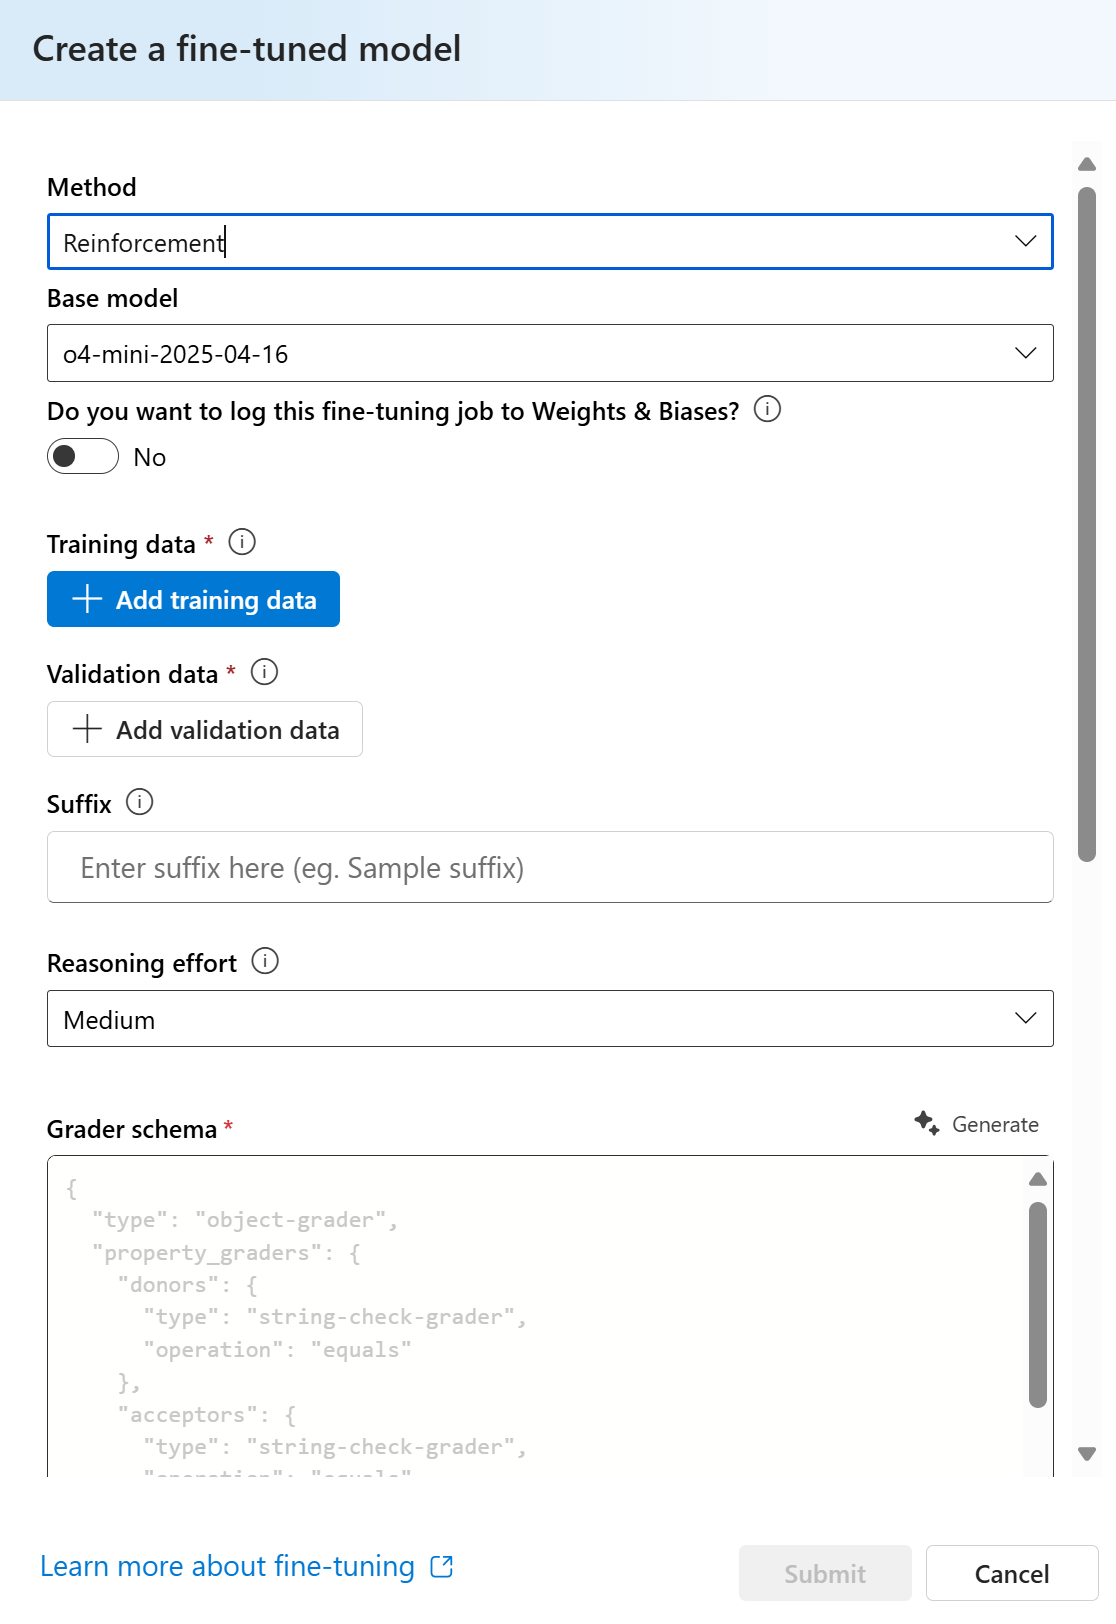
Task: Toggle Weights & Biases logging switch
Action: (83, 457)
